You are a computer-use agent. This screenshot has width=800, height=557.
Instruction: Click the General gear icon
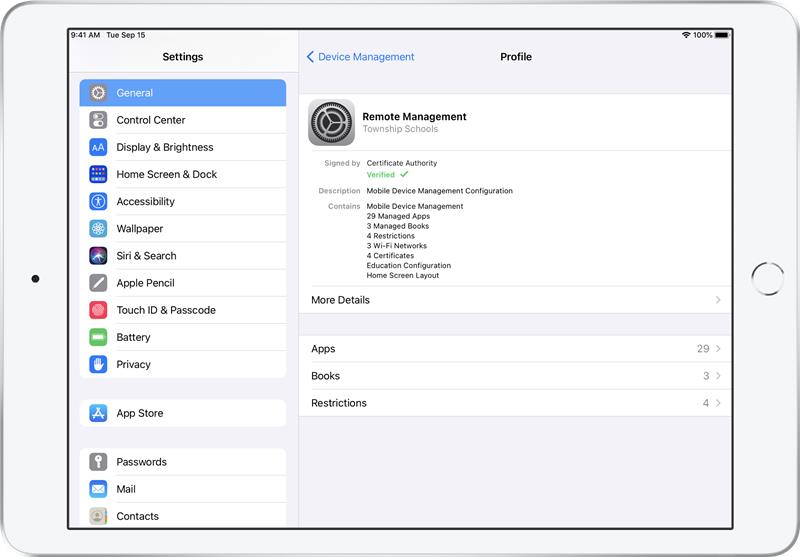(98, 93)
